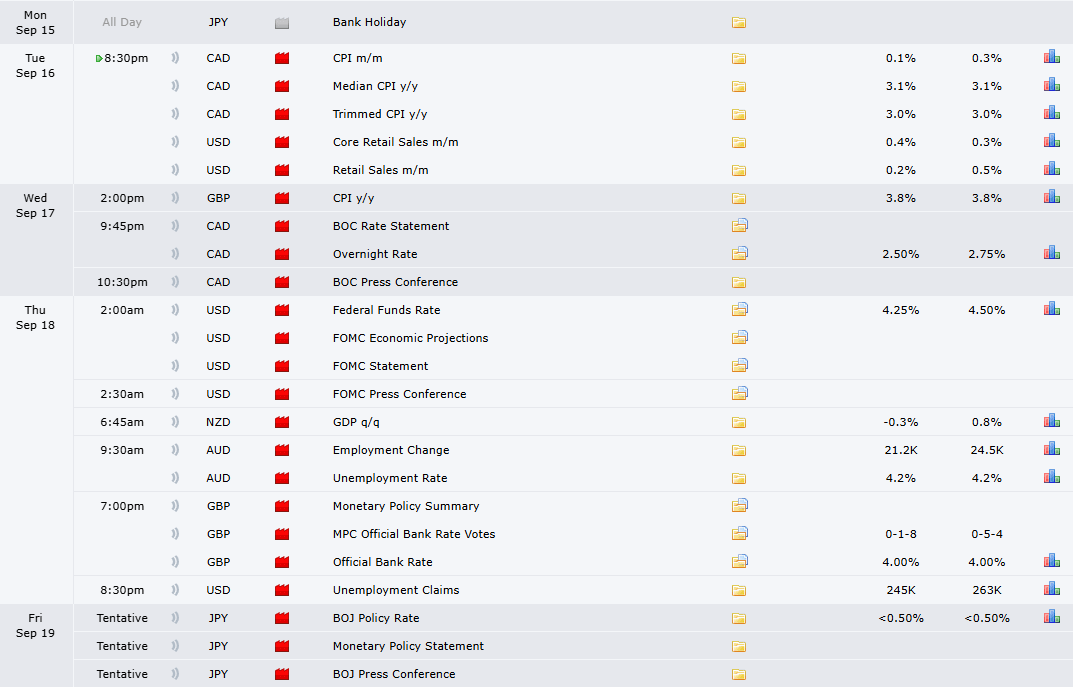The width and height of the screenshot is (1073, 687).
Task: Enable the alert for GBP CPI y/y
Action: (x=175, y=198)
